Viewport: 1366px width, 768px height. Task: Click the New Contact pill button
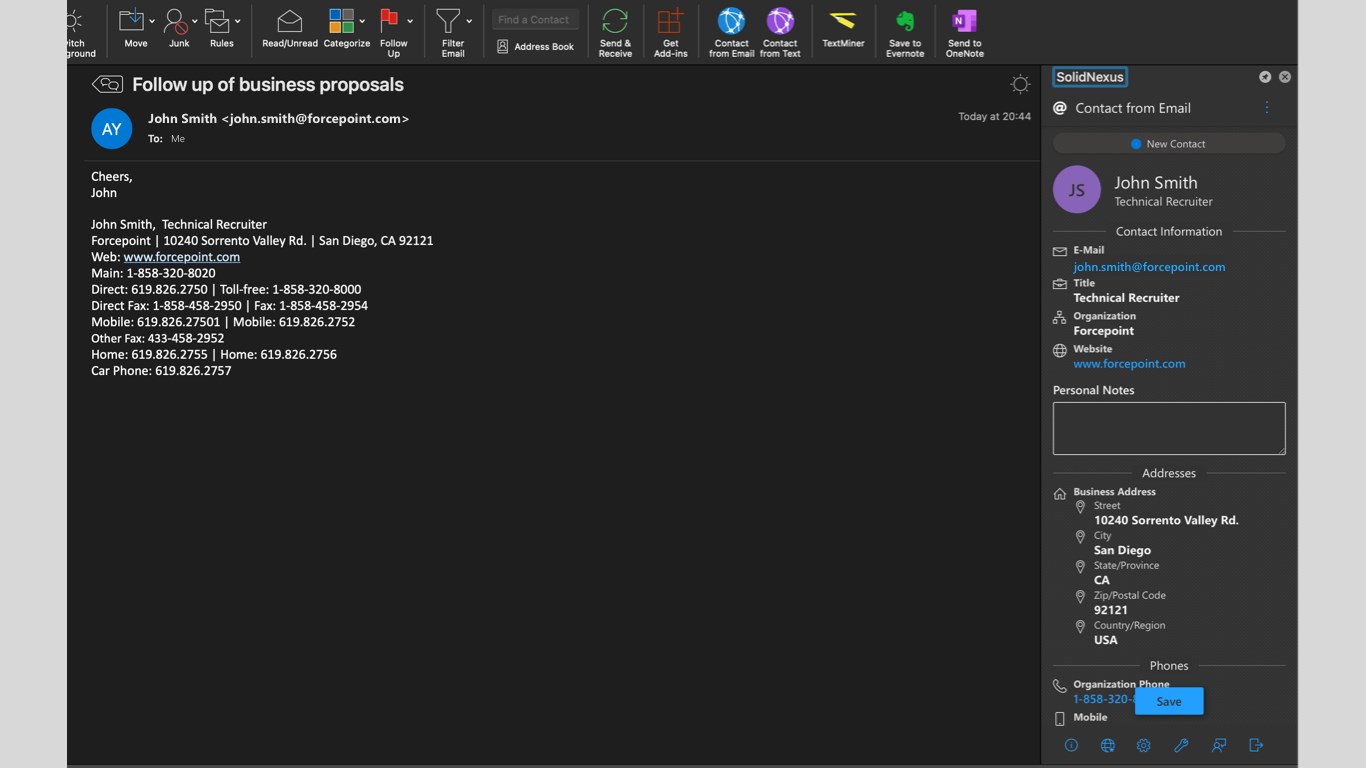tap(1169, 144)
